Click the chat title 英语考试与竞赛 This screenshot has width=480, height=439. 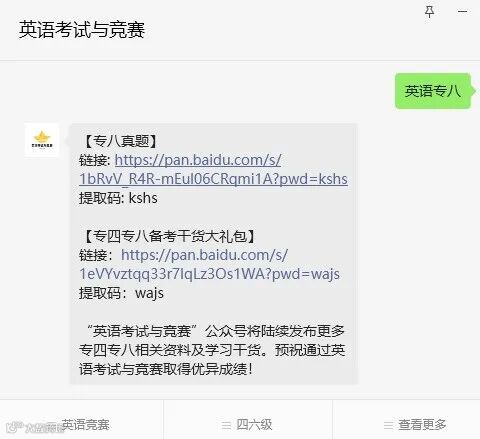[x=82, y=30]
